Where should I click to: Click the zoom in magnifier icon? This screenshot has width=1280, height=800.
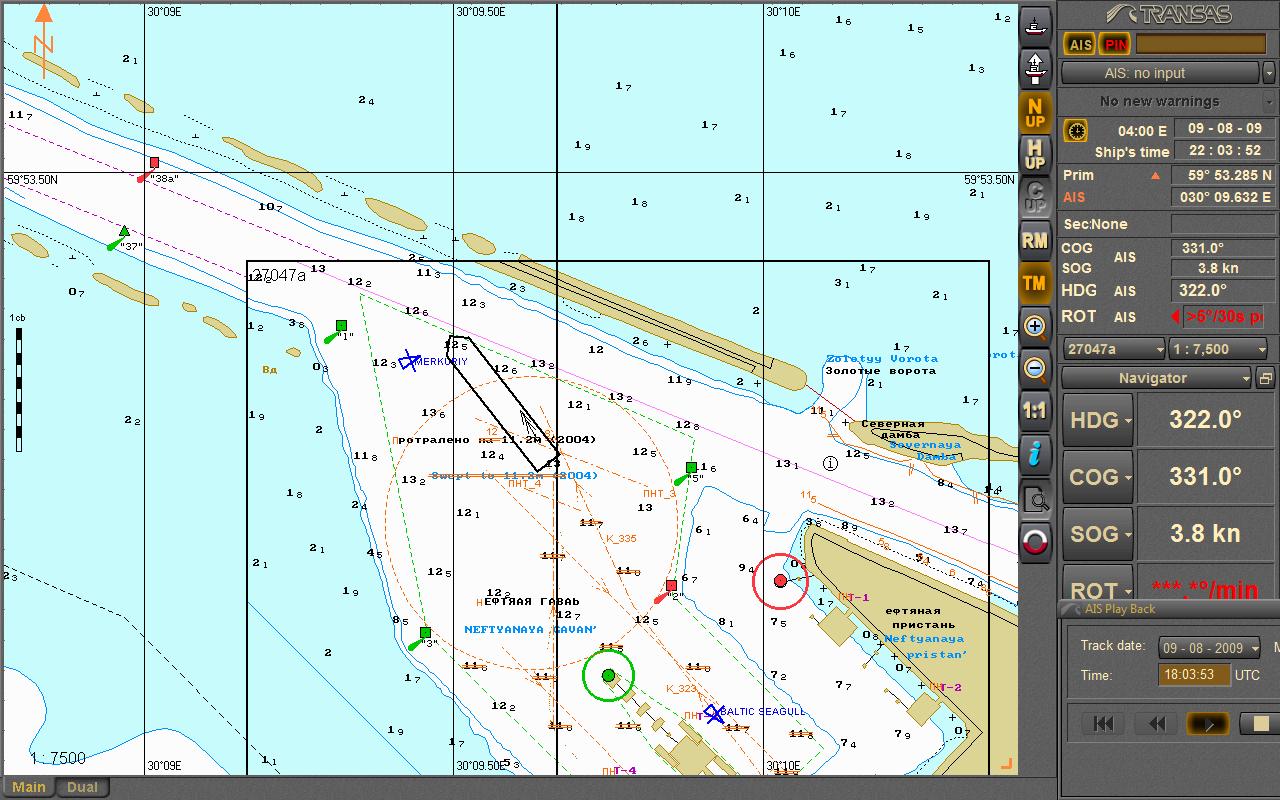click(1035, 326)
